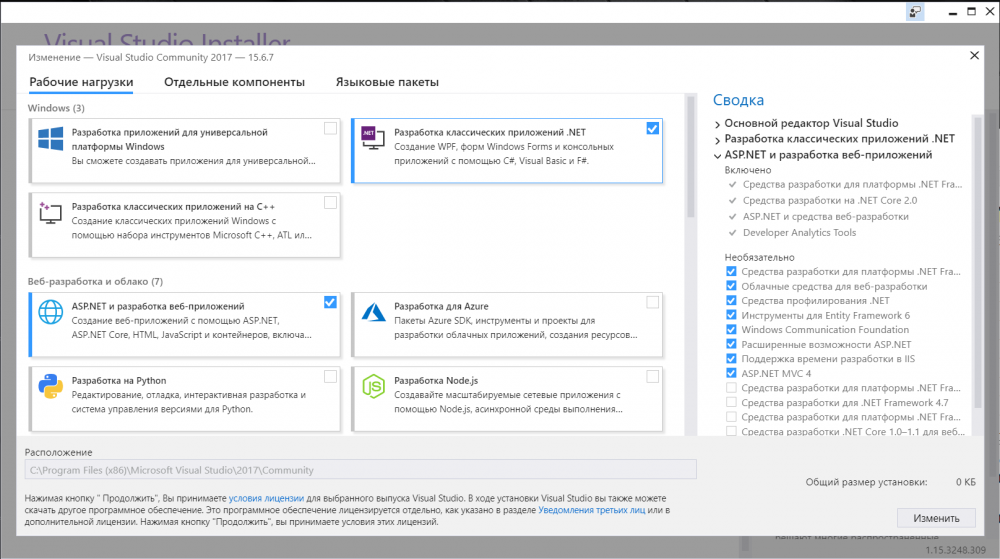Screen dimensions: 1000x559
Task: Click the feedback icon in title bar
Action: (915, 11)
